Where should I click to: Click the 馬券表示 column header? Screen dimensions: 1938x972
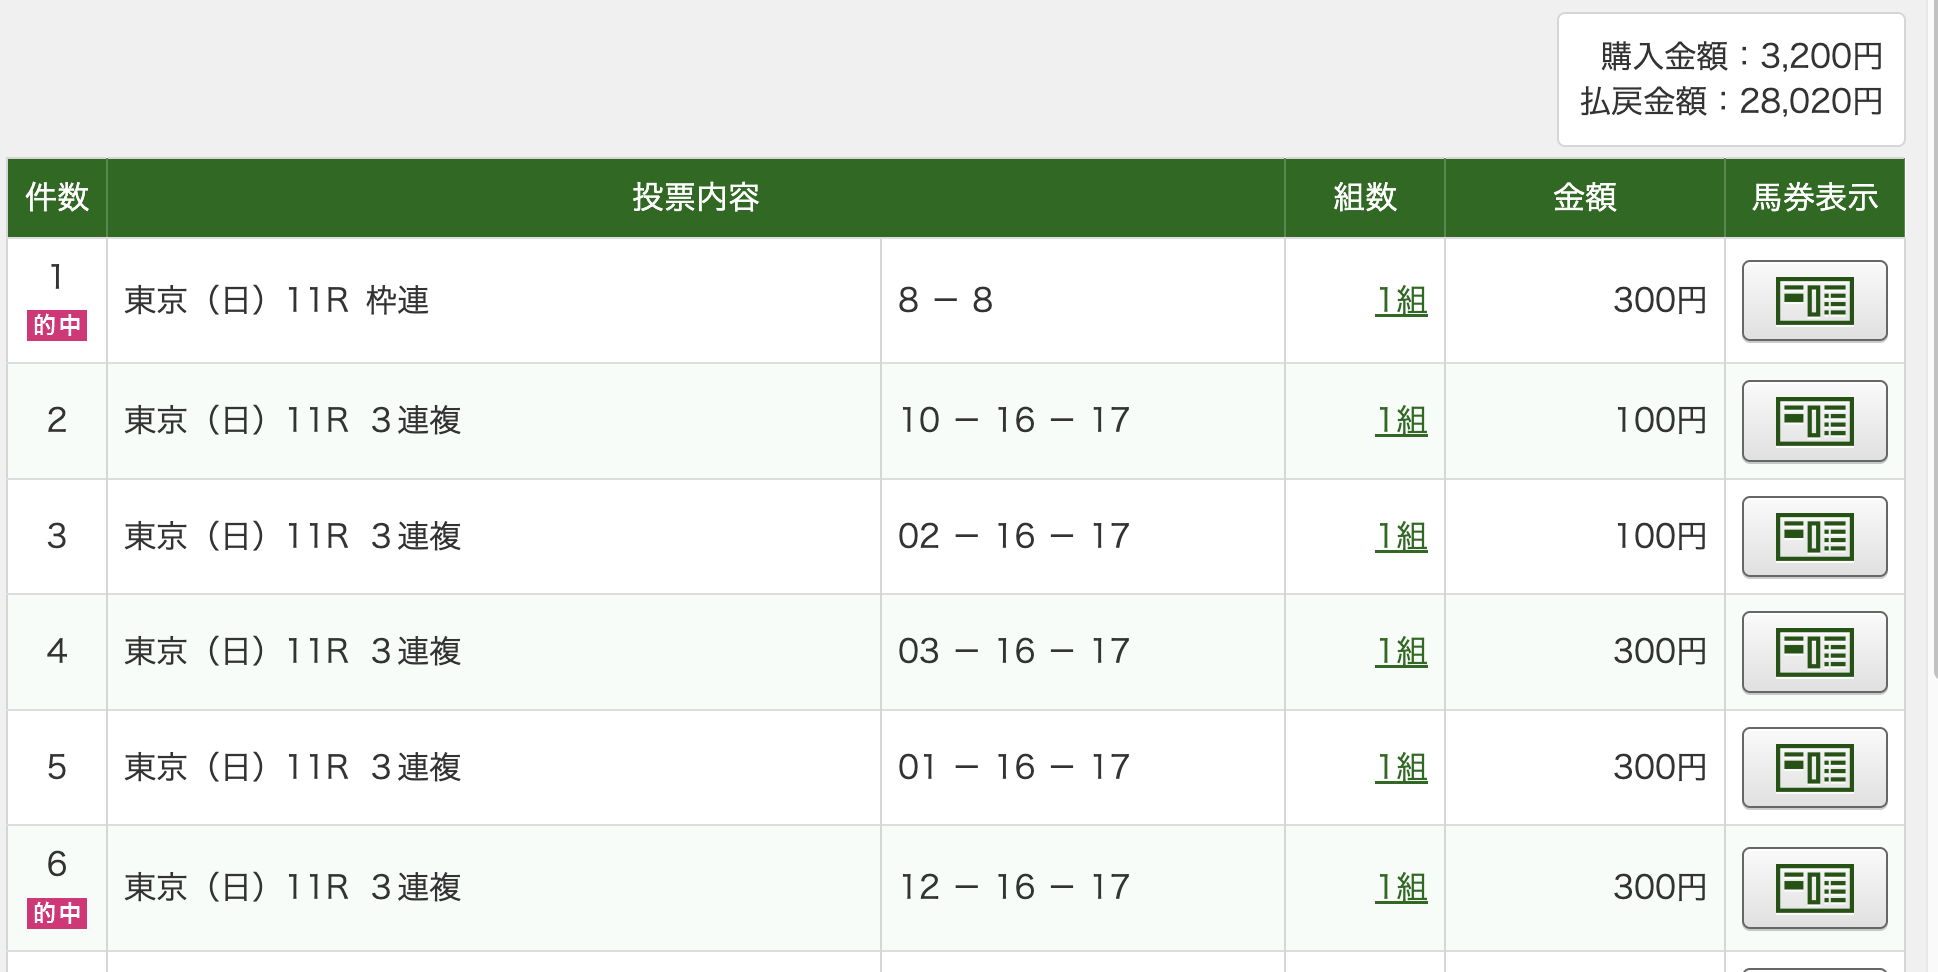pyautogui.click(x=1814, y=198)
